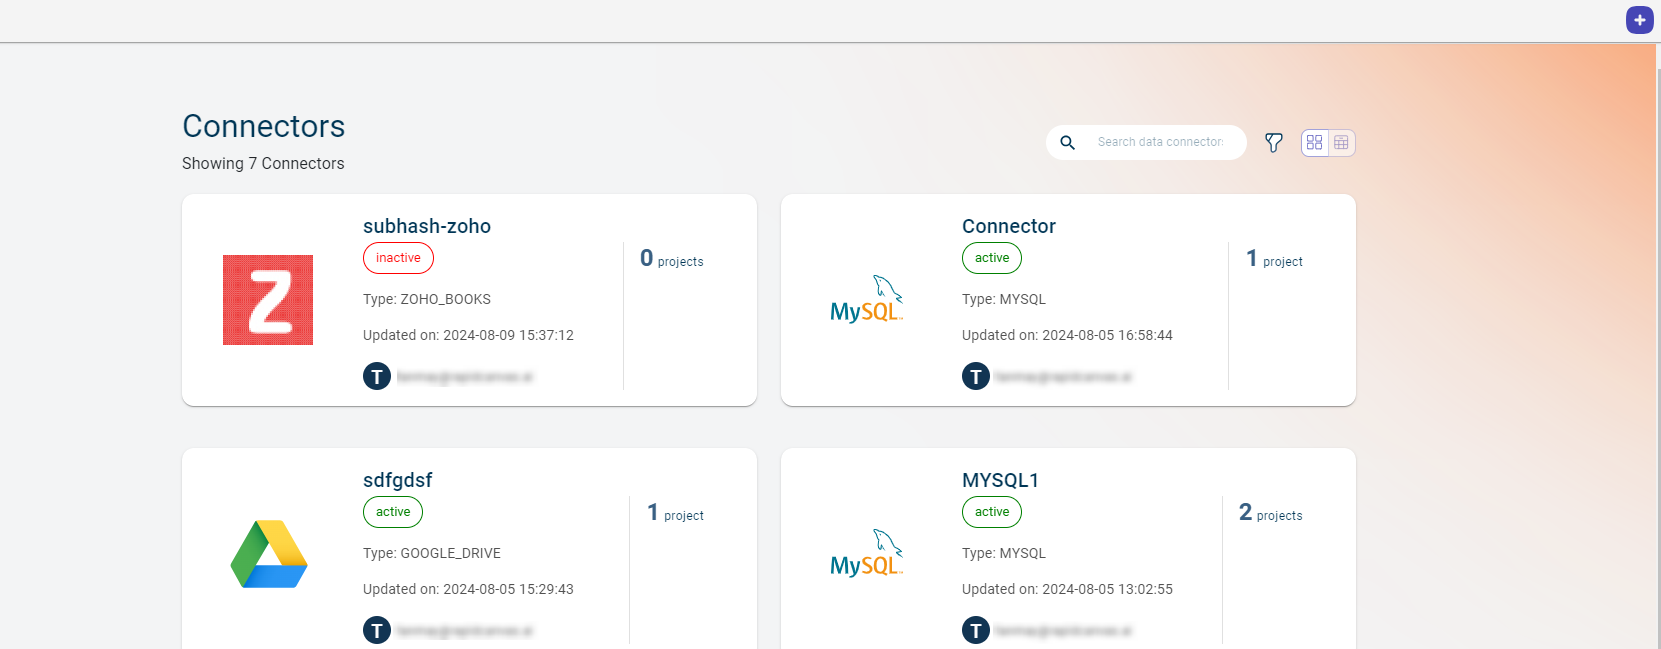Click the 0 projects count on subhash-zoho
This screenshot has height=649, width=1661.
tap(671, 259)
